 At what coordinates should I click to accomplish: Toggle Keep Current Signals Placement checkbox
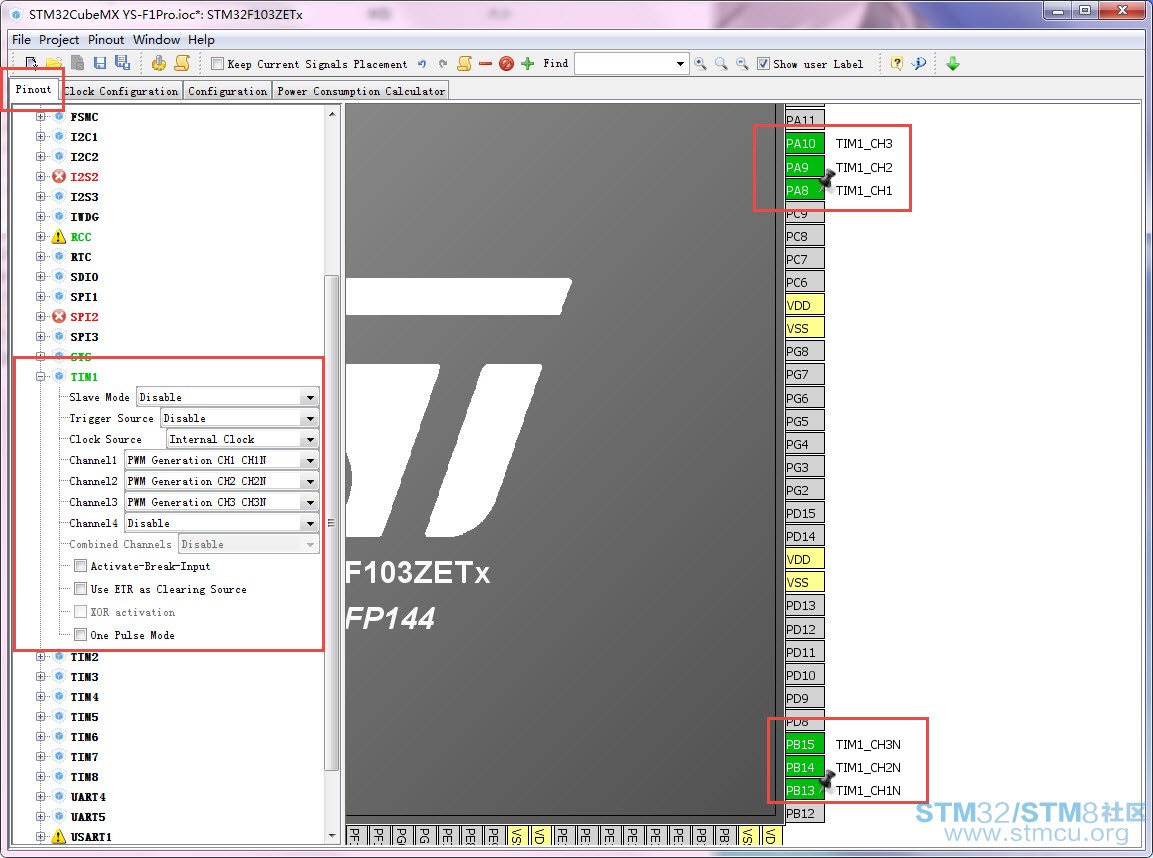coord(218,64)
